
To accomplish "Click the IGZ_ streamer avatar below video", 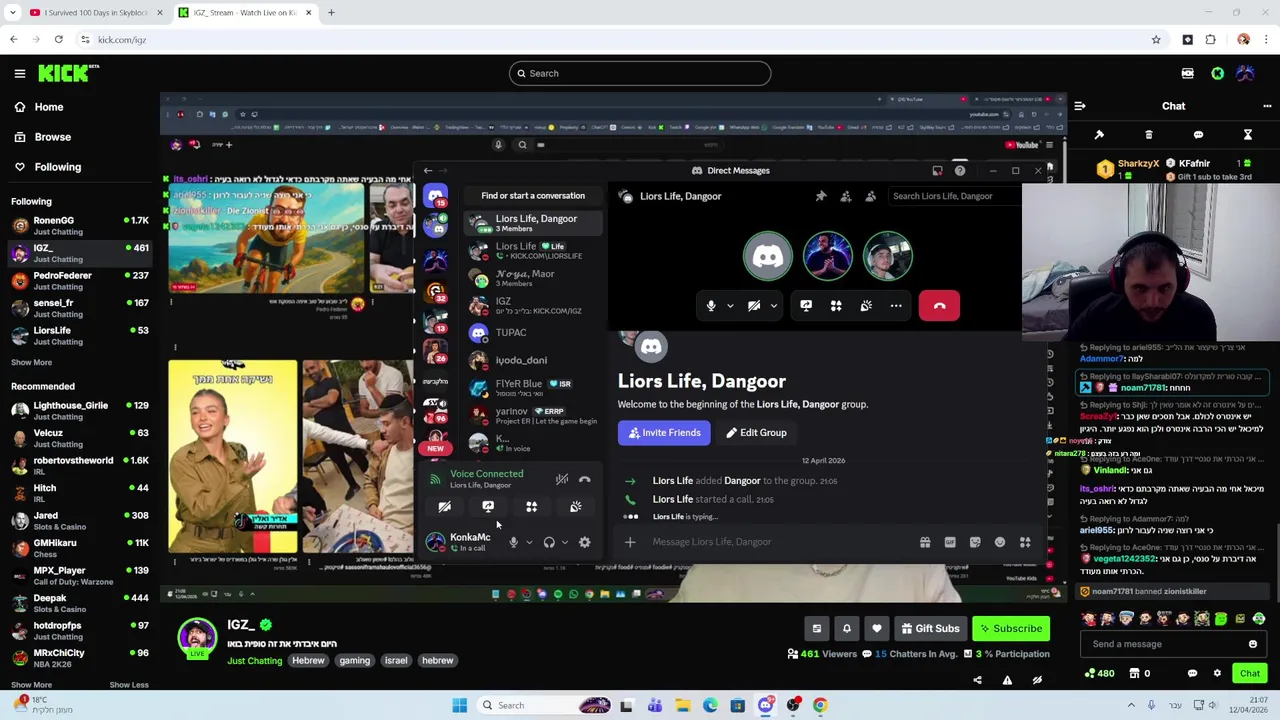I will coord(197,638).
